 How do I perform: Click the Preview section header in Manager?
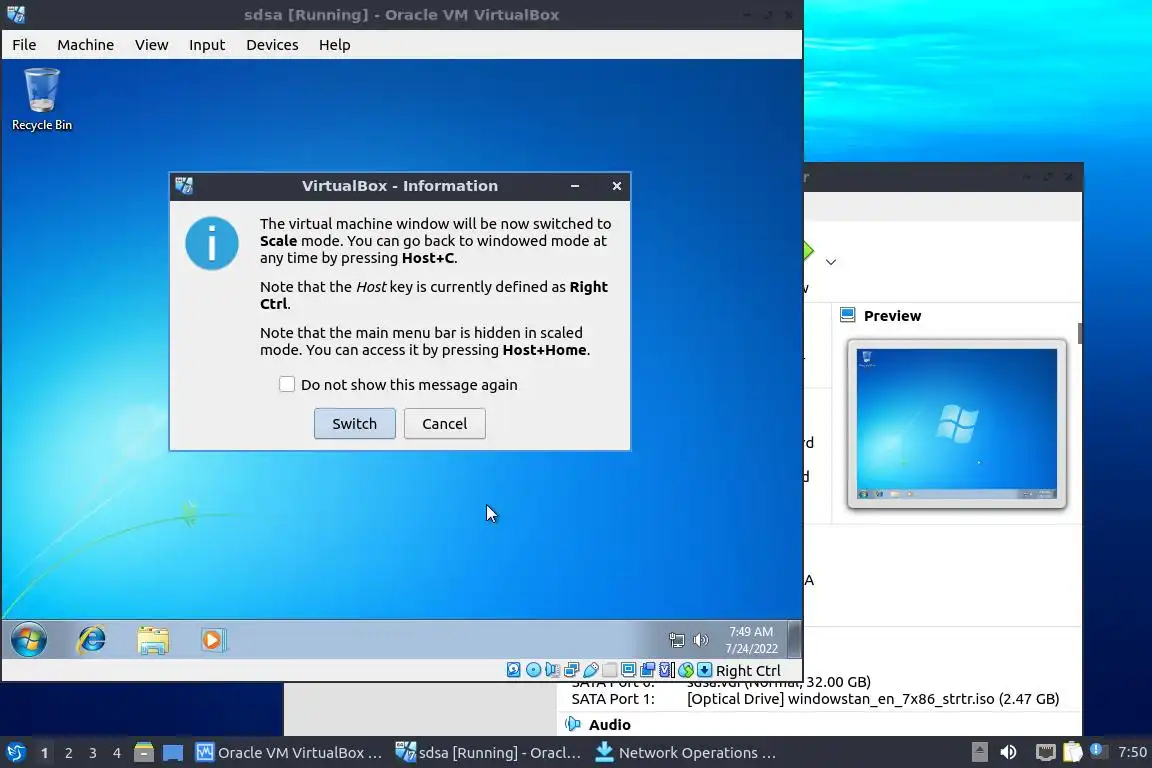point(892,316)
